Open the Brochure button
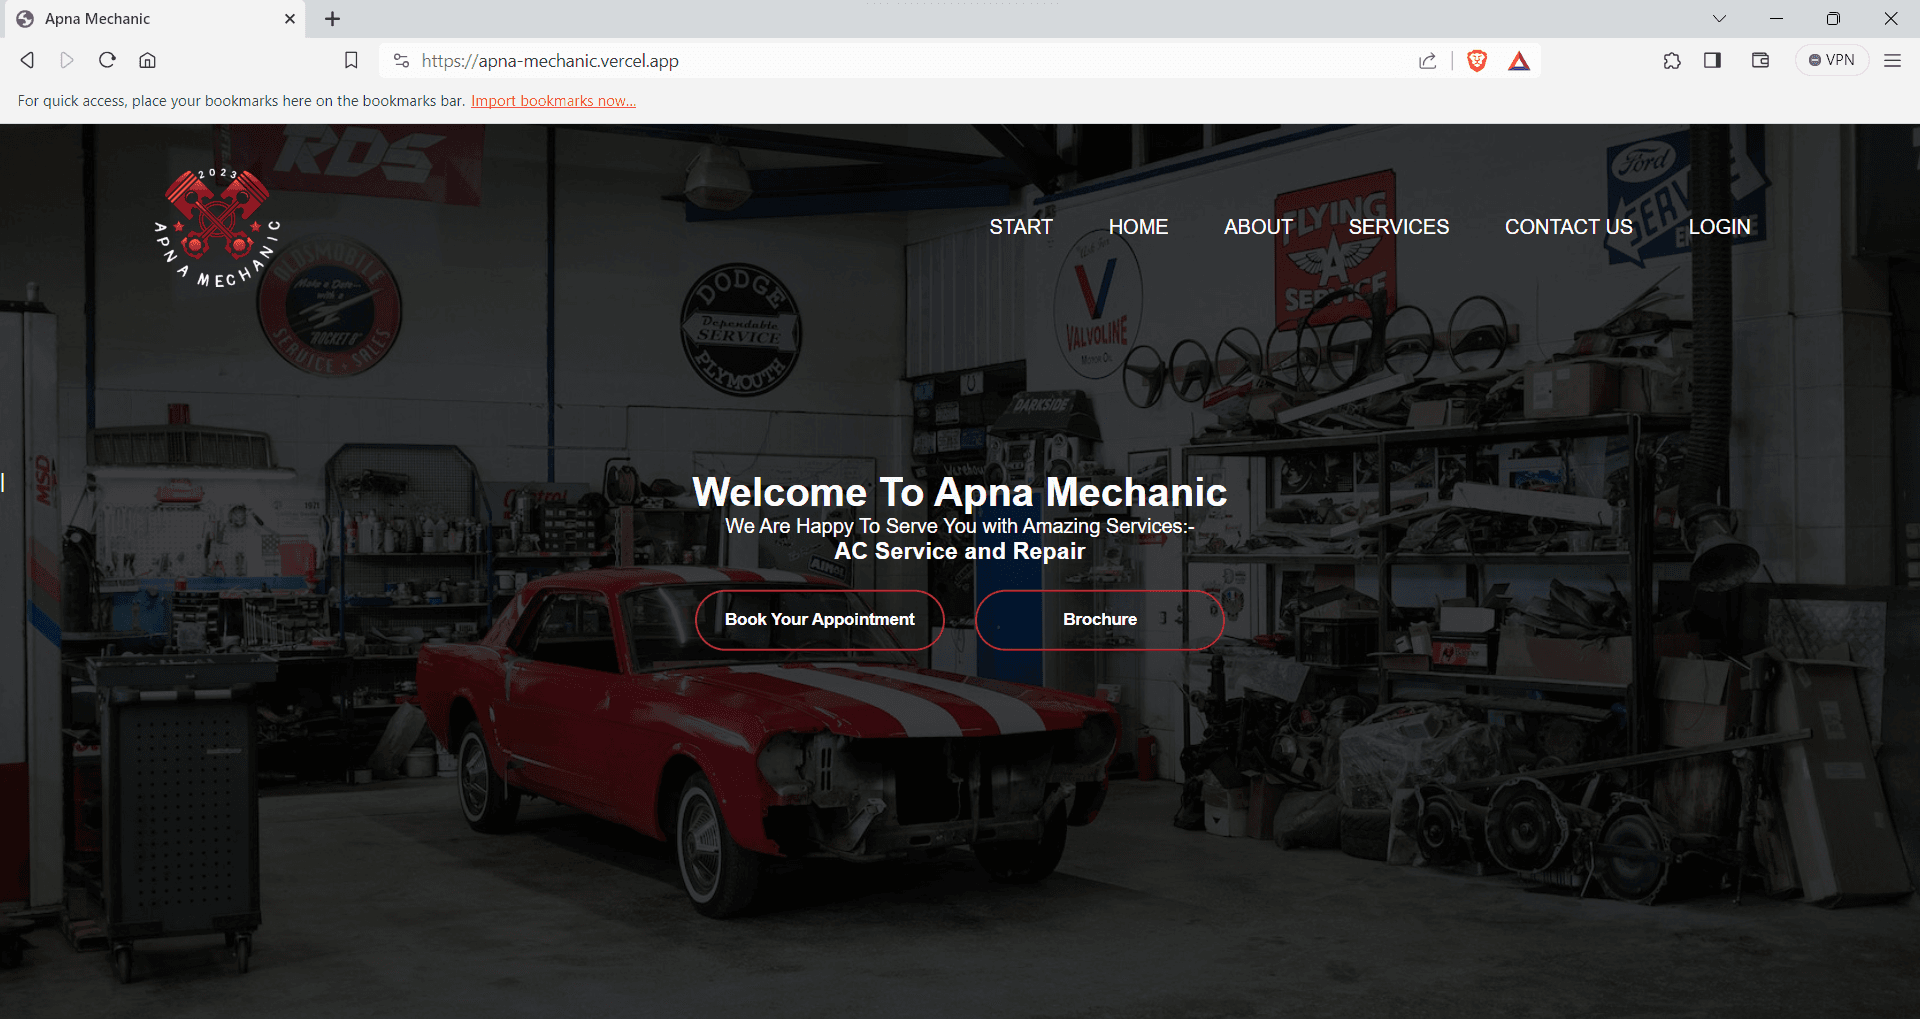Image resolution: width=1920 pixels, height=1019 pixels. (1100, 620)
